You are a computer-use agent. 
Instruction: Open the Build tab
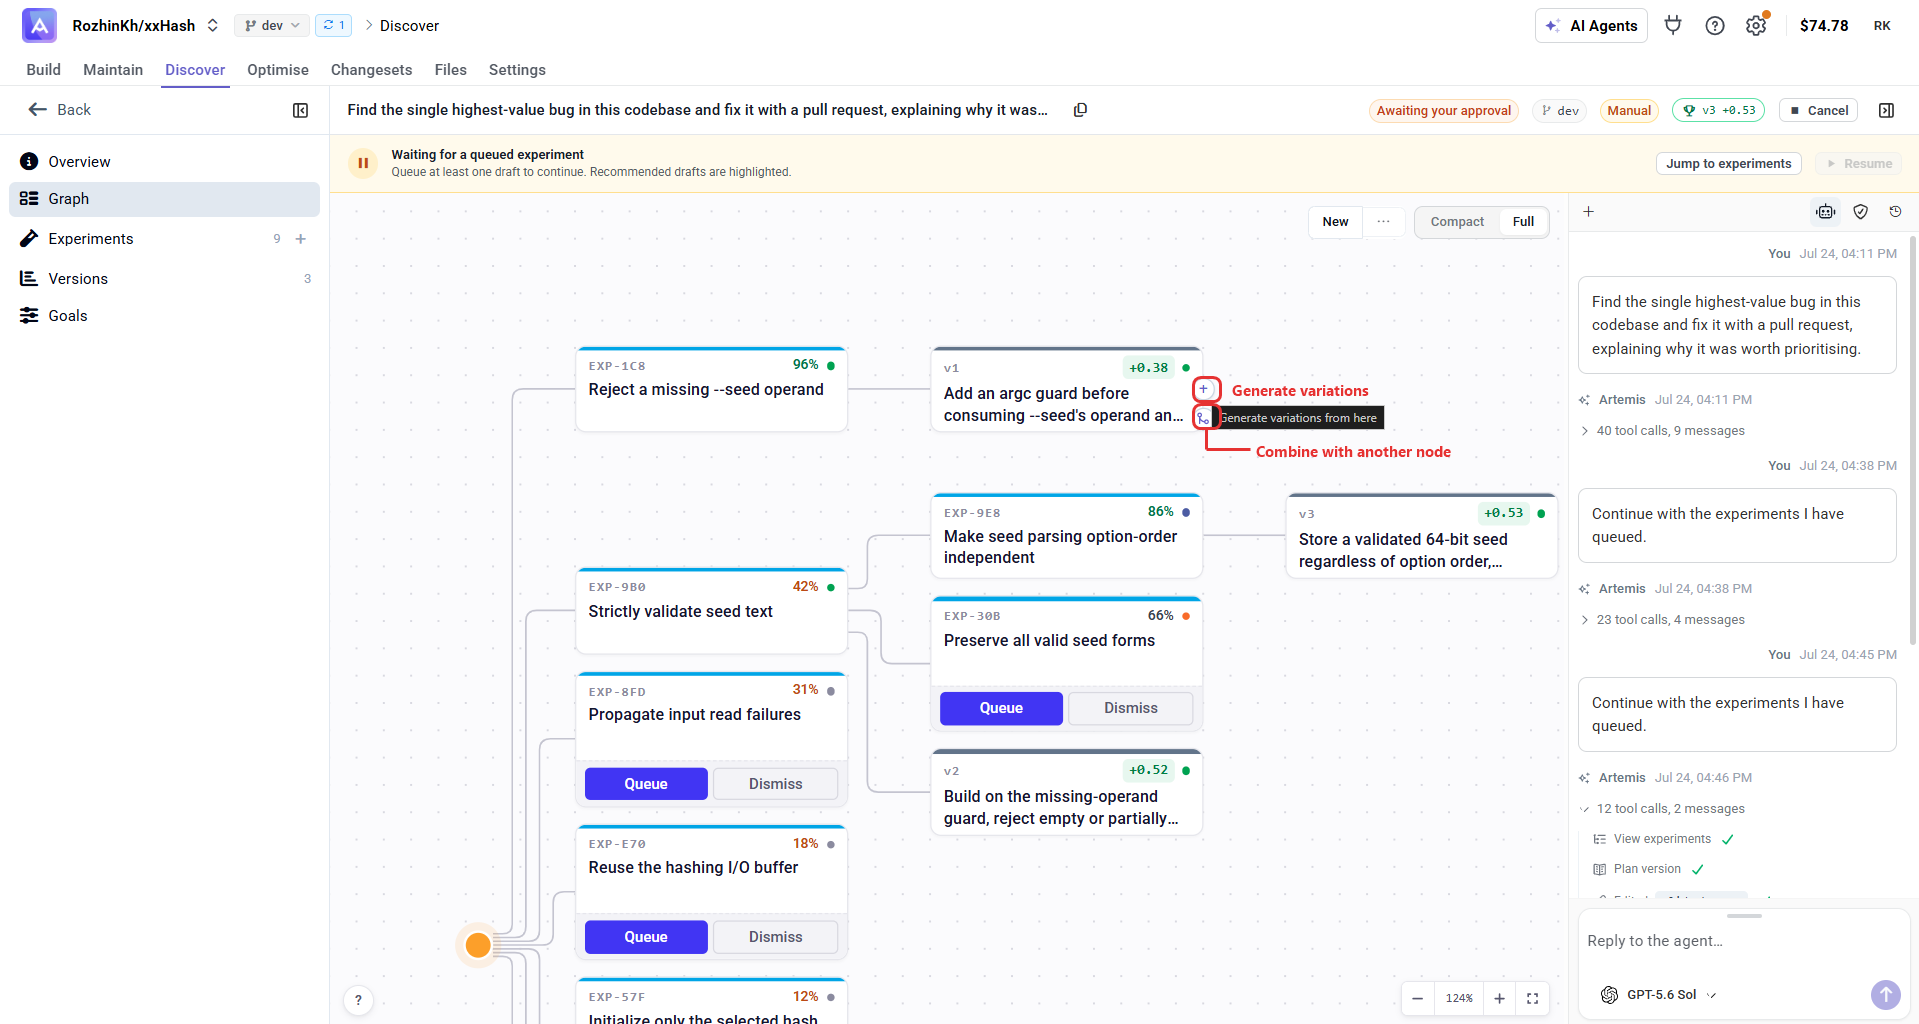44,70
